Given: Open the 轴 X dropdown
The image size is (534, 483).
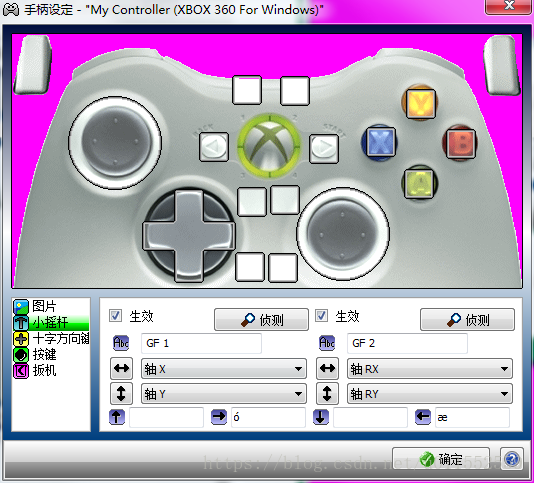Looking at the screenshot, I should pyautogui.click(x=224, y=369).
